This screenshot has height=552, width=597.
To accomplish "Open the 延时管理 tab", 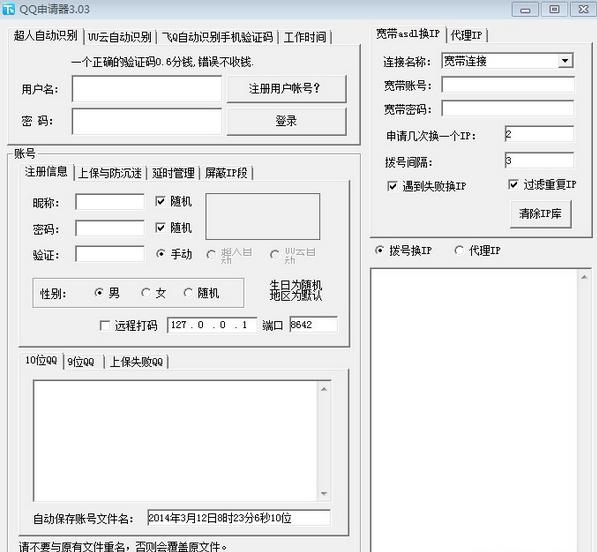I will 173,173.
